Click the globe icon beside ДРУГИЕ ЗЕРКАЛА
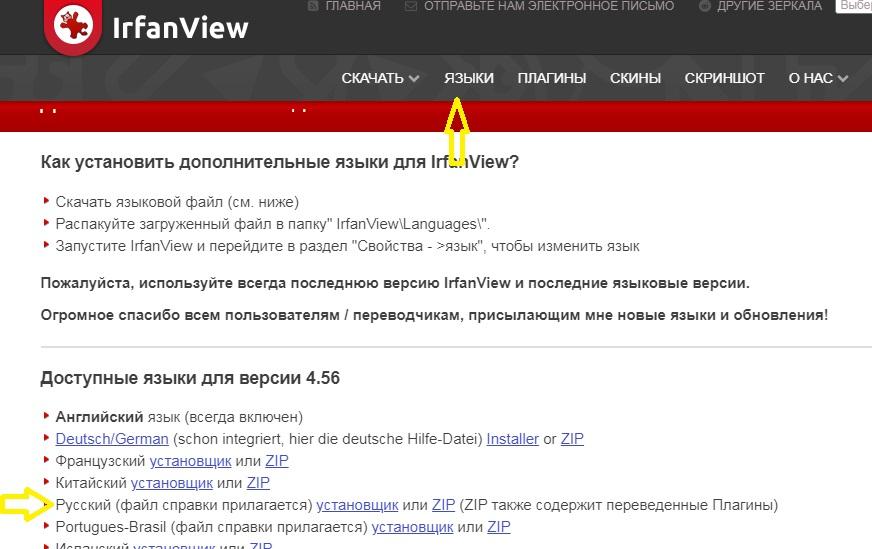 point(705,6)
